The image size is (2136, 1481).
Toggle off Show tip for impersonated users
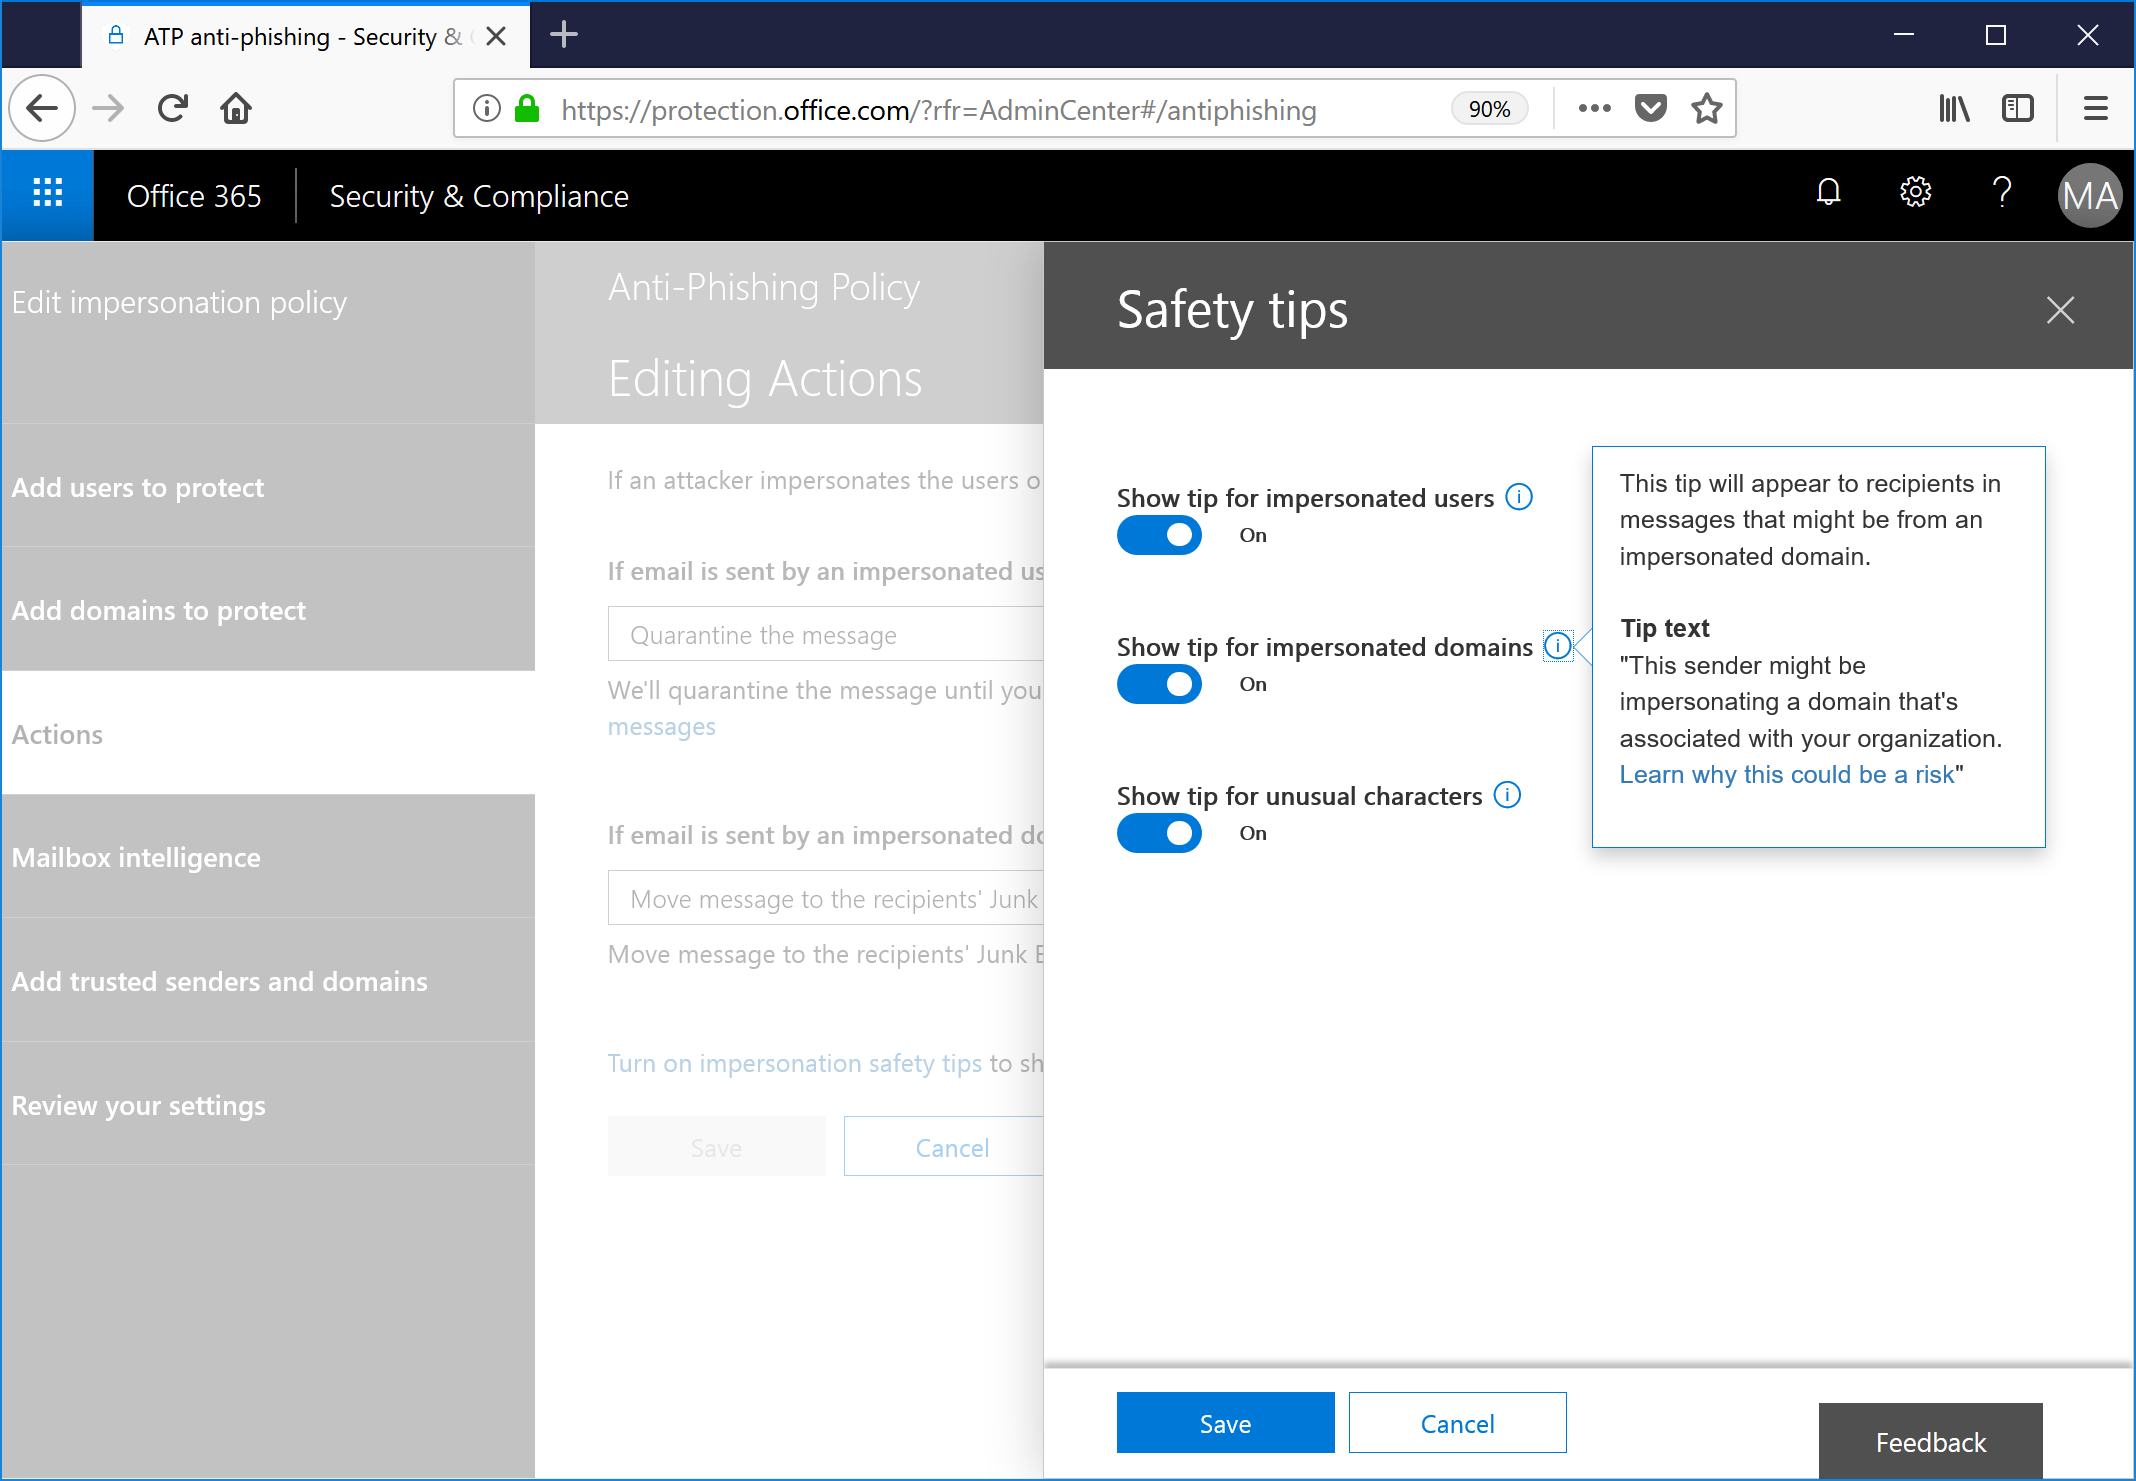point(1159,535)
